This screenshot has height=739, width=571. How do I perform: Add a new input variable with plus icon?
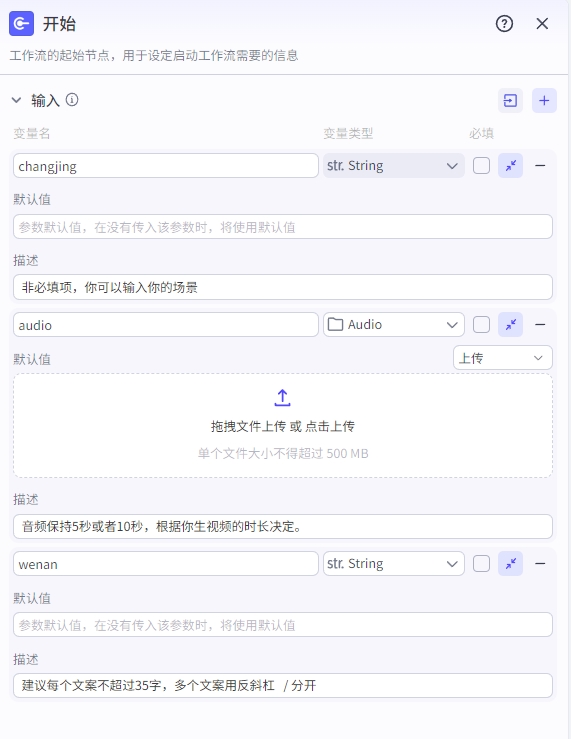[x=544, y=100]
